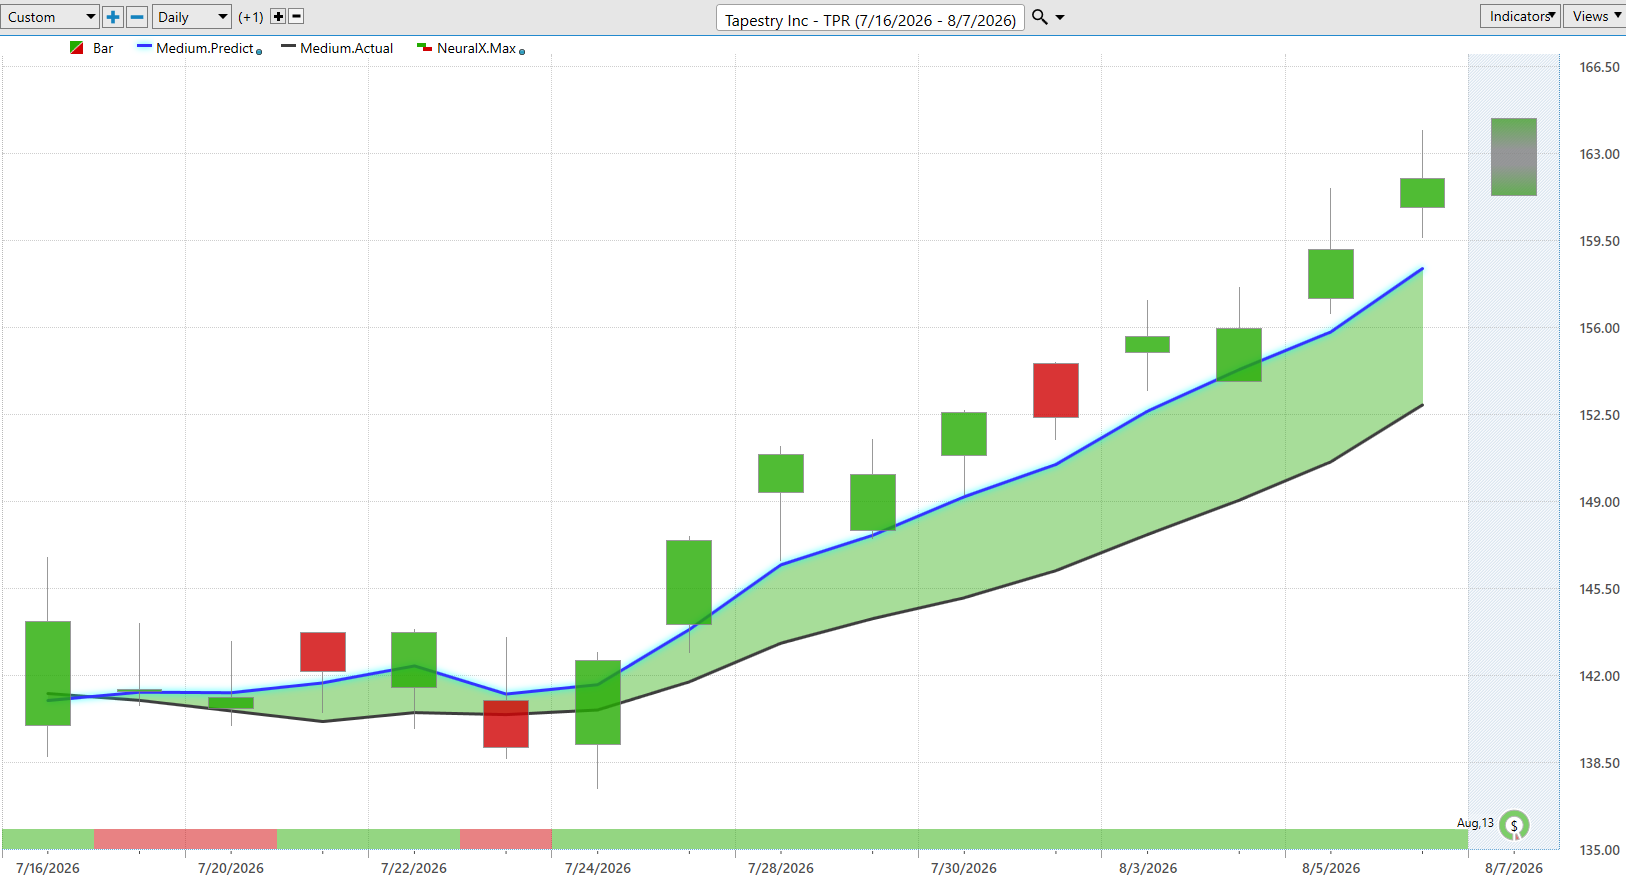Image resolution: width=1626 pixels, height=875 pixels.
Task: Select the Medium.Predict legend label
Action: (x=204, y=48)
